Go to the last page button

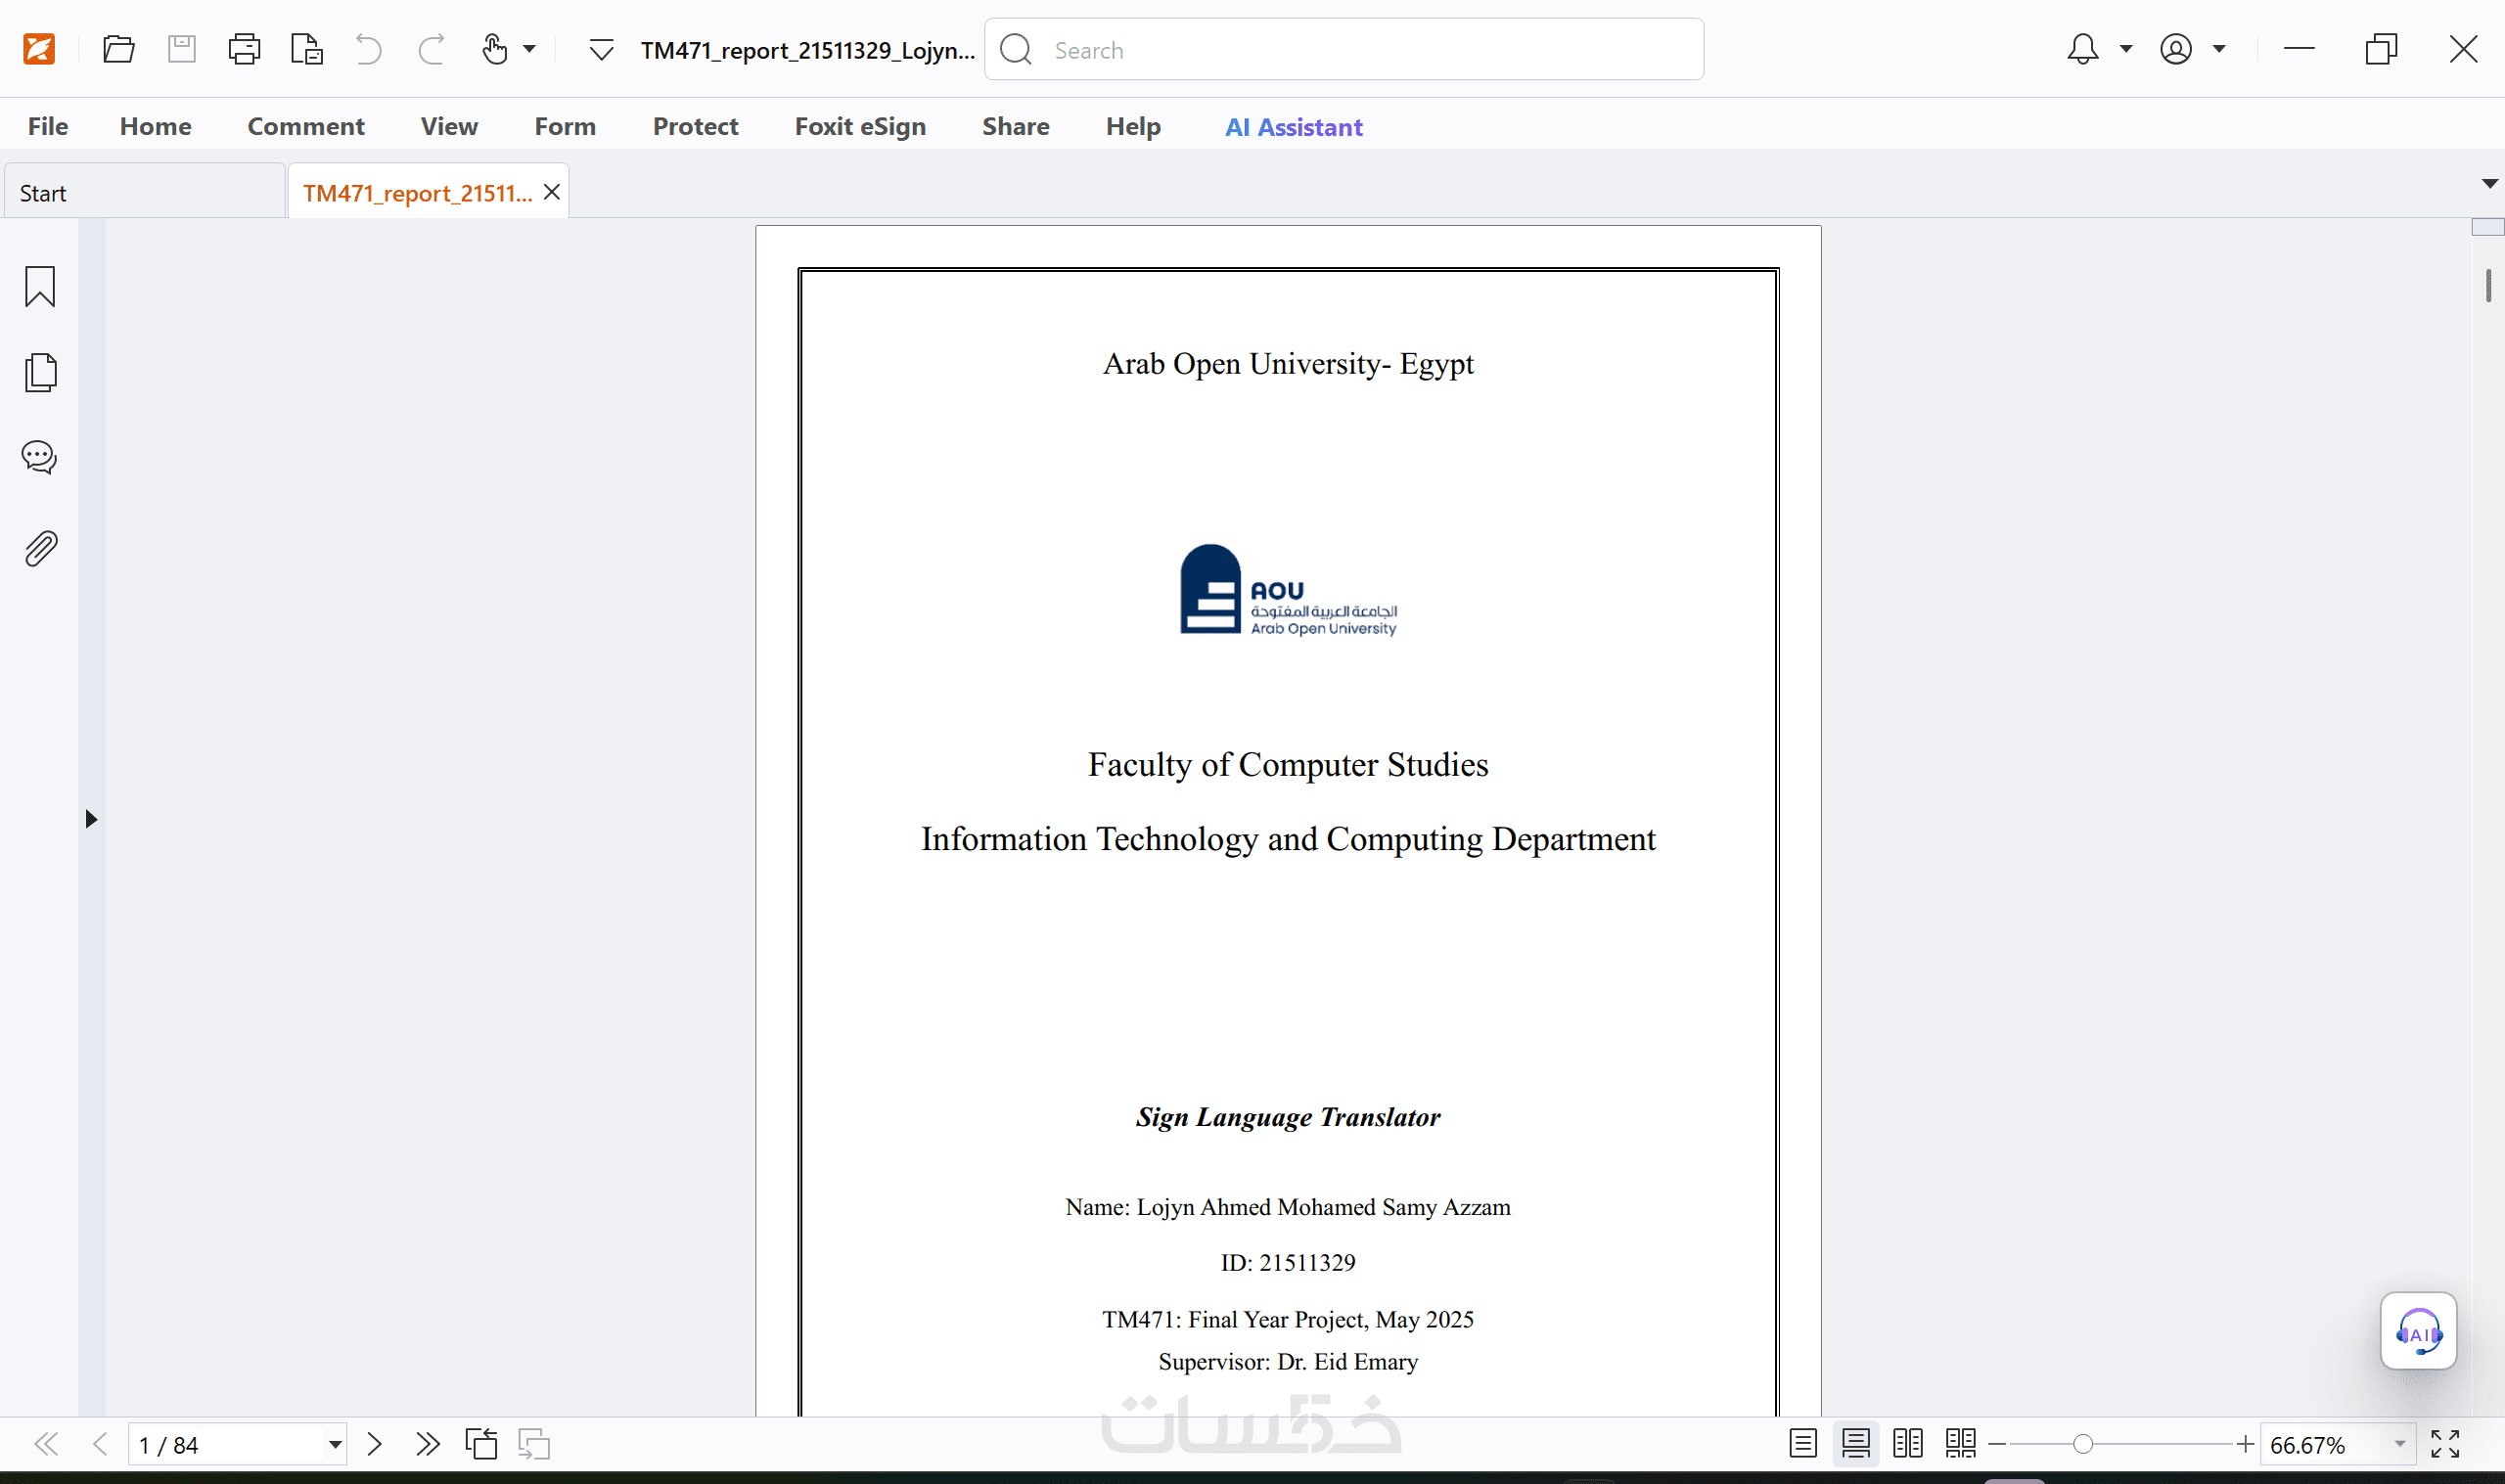[427, 1444]
